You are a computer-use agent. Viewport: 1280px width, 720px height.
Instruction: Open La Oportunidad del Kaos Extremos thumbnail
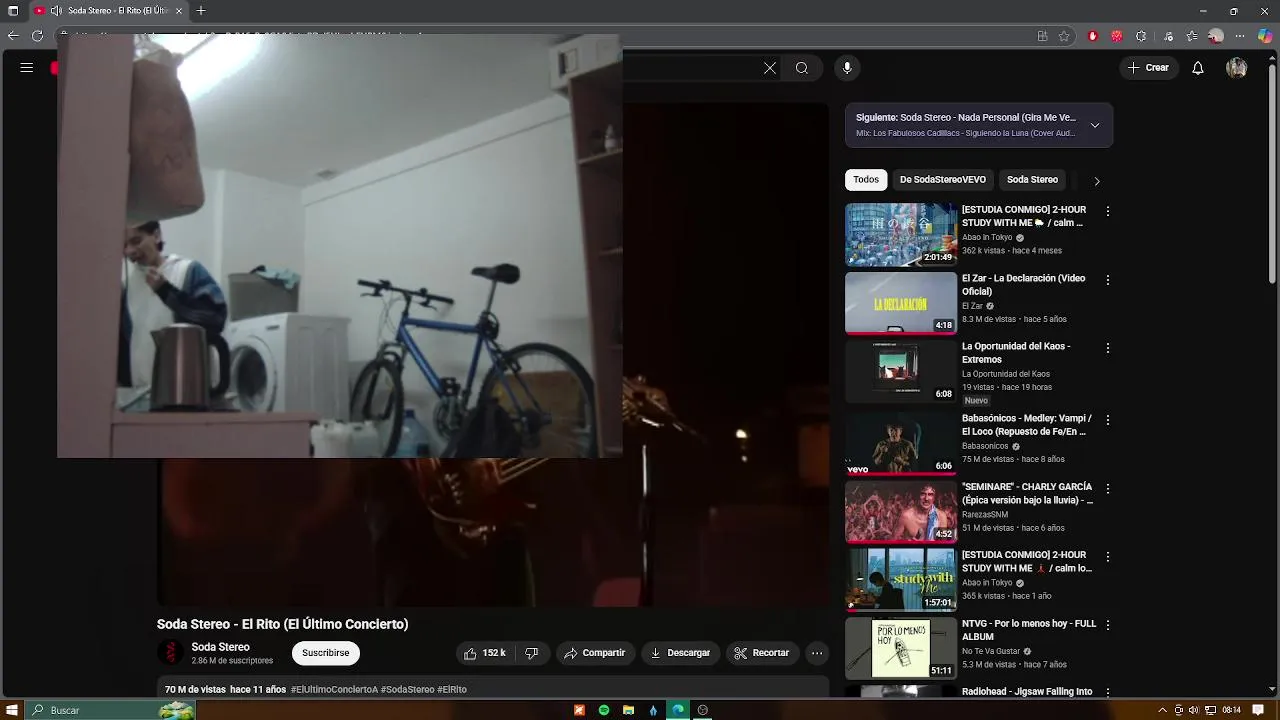click(901, 371)
